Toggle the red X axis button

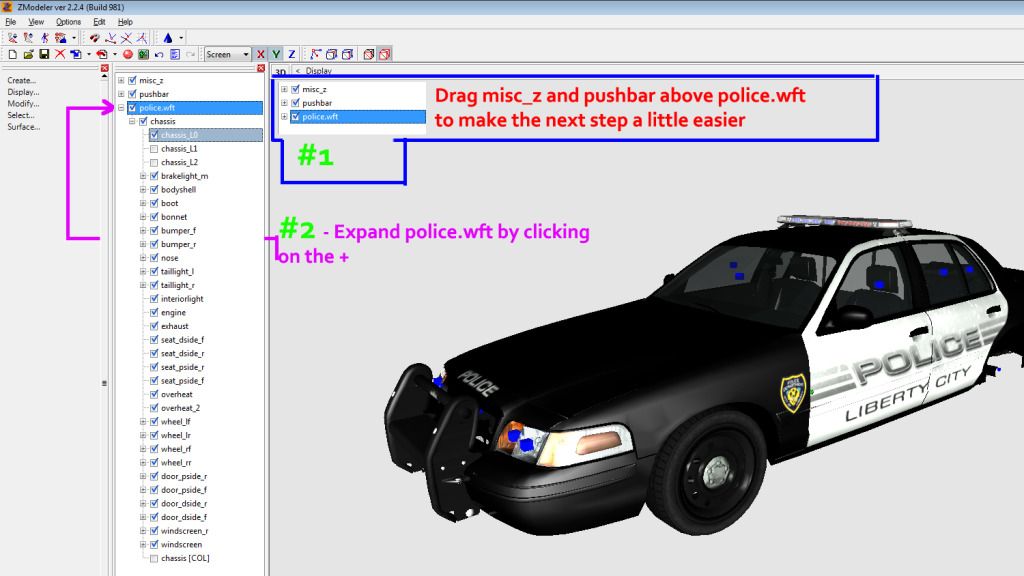(261, 54)
